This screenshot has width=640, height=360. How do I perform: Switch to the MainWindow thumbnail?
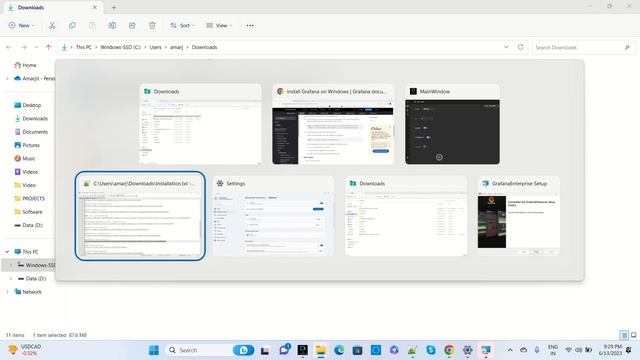click(x=452, y=124)
